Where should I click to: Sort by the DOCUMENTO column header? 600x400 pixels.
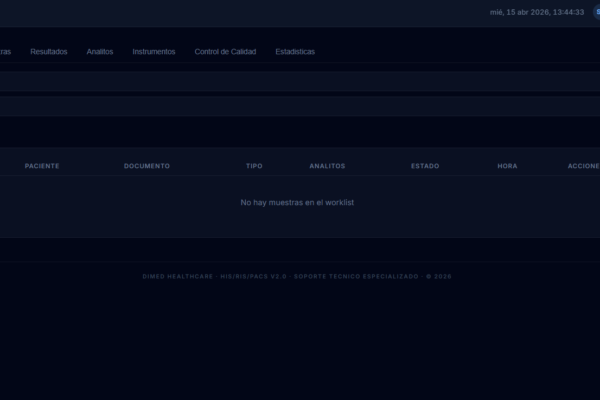tap(147, 166)
